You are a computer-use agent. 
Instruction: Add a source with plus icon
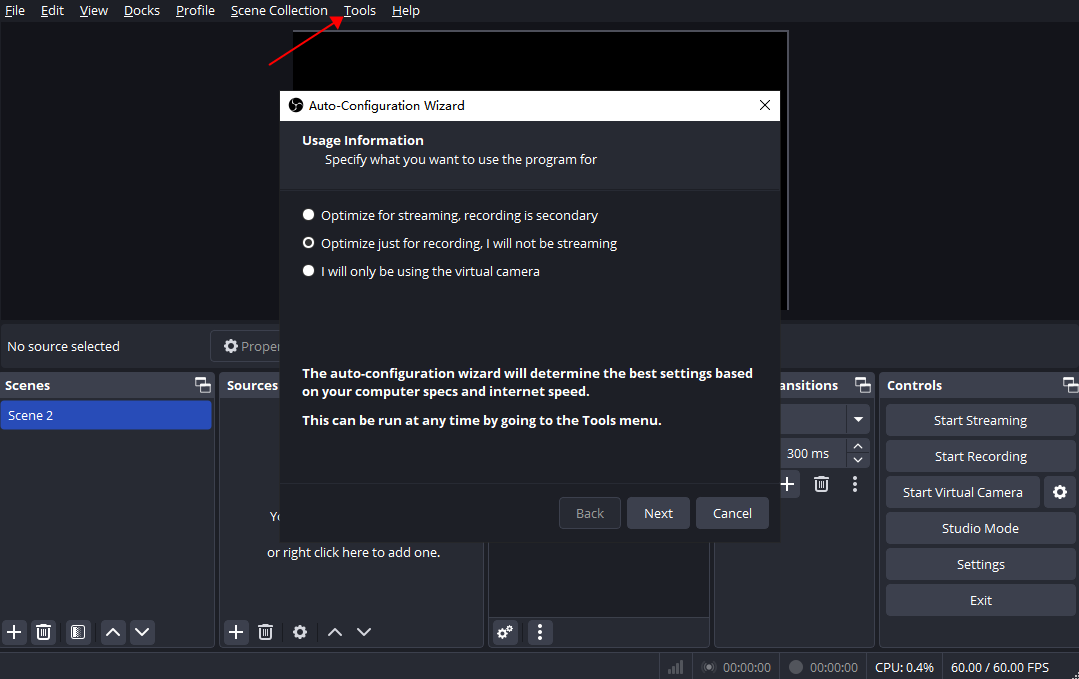236,632
